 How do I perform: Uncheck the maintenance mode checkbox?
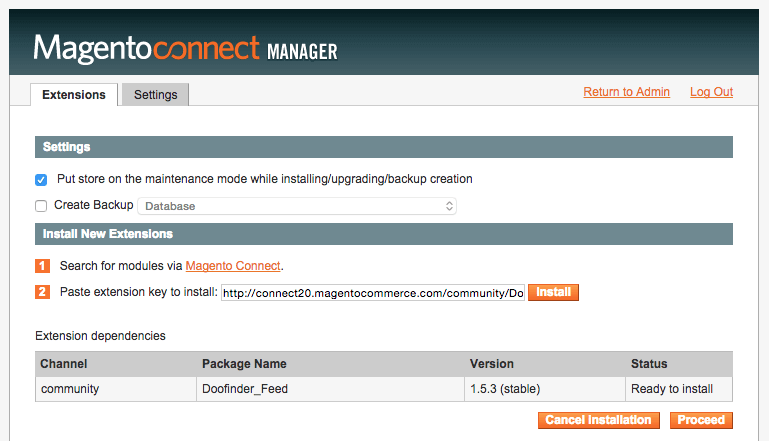[x=41, y=180]
